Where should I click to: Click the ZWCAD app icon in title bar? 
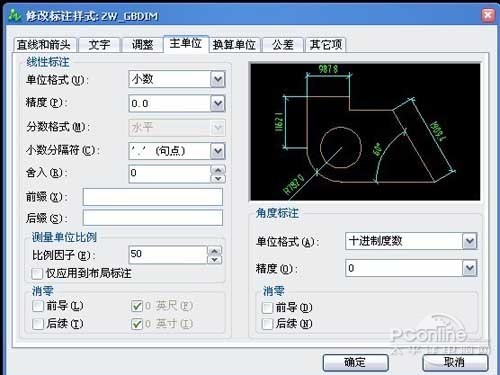15,15
